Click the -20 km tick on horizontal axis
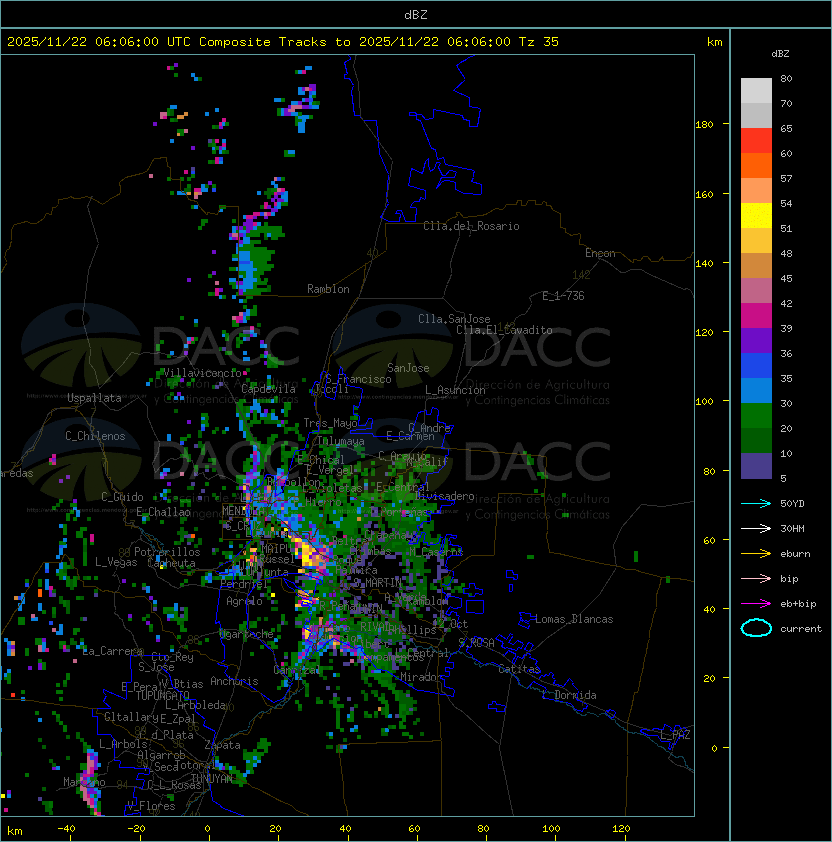This screenshot has height=842, width=832. 136,829
